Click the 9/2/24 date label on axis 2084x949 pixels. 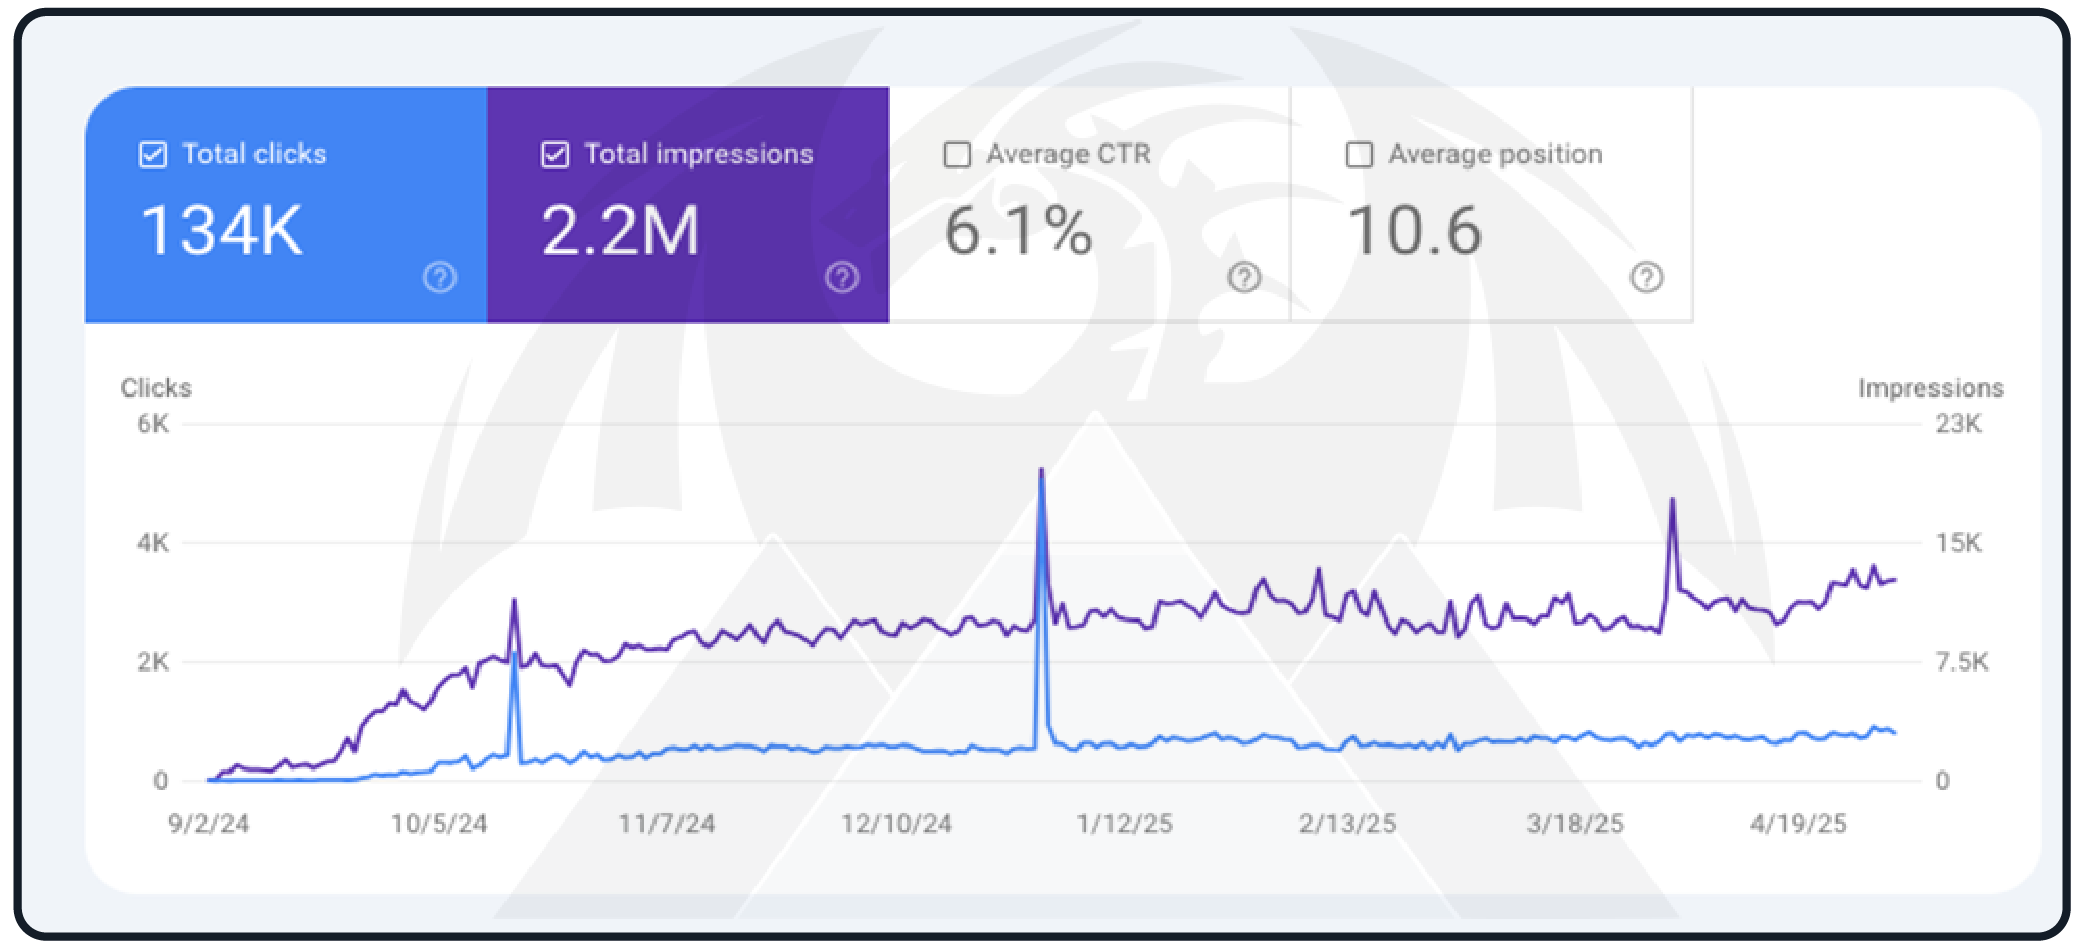[208, 824]
